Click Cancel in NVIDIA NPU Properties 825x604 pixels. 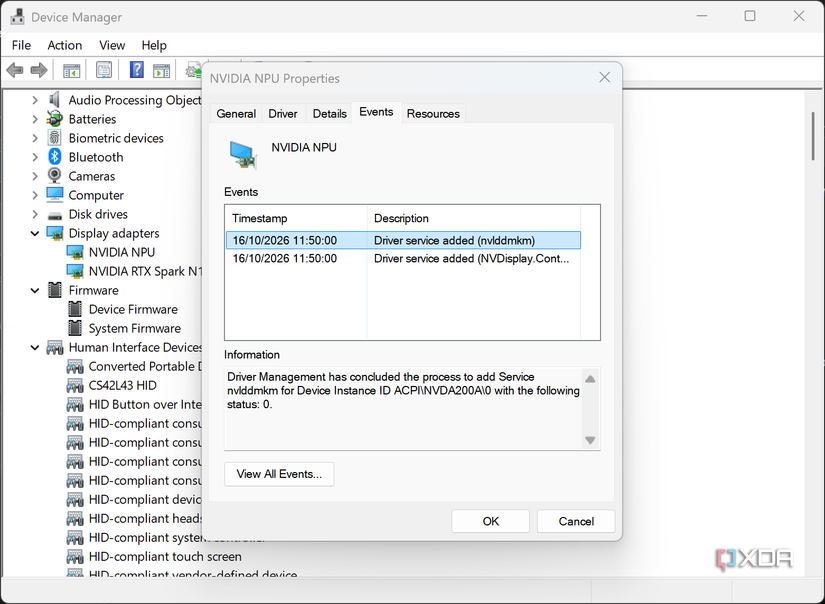click(576, 521)
